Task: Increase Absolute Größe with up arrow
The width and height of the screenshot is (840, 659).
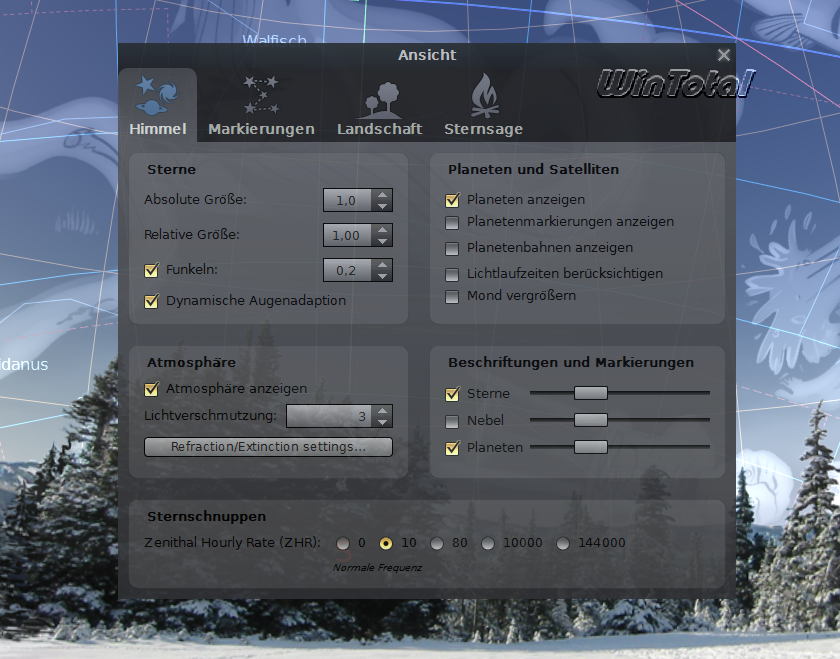Action: [x=382, y=195]
